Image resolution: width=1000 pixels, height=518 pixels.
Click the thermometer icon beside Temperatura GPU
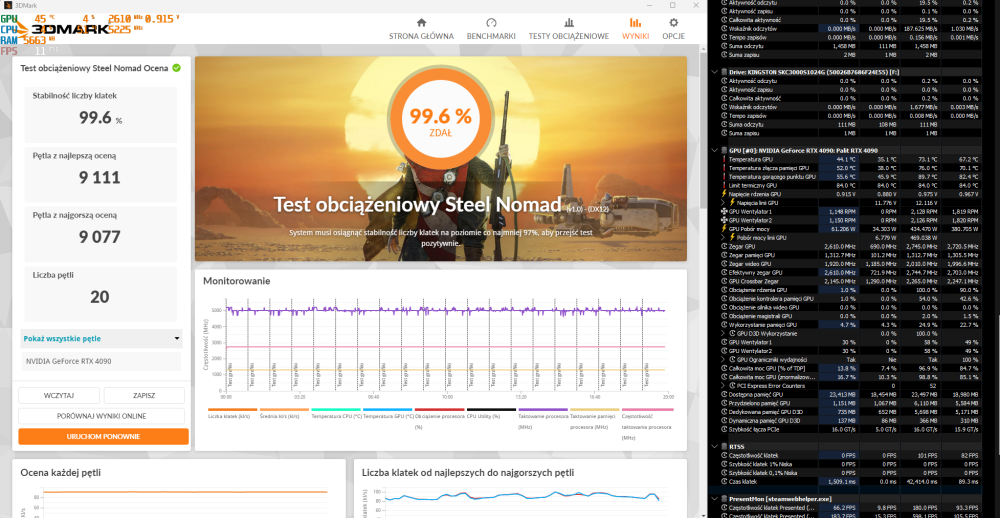pyautogui.click(x=723, y=159)
